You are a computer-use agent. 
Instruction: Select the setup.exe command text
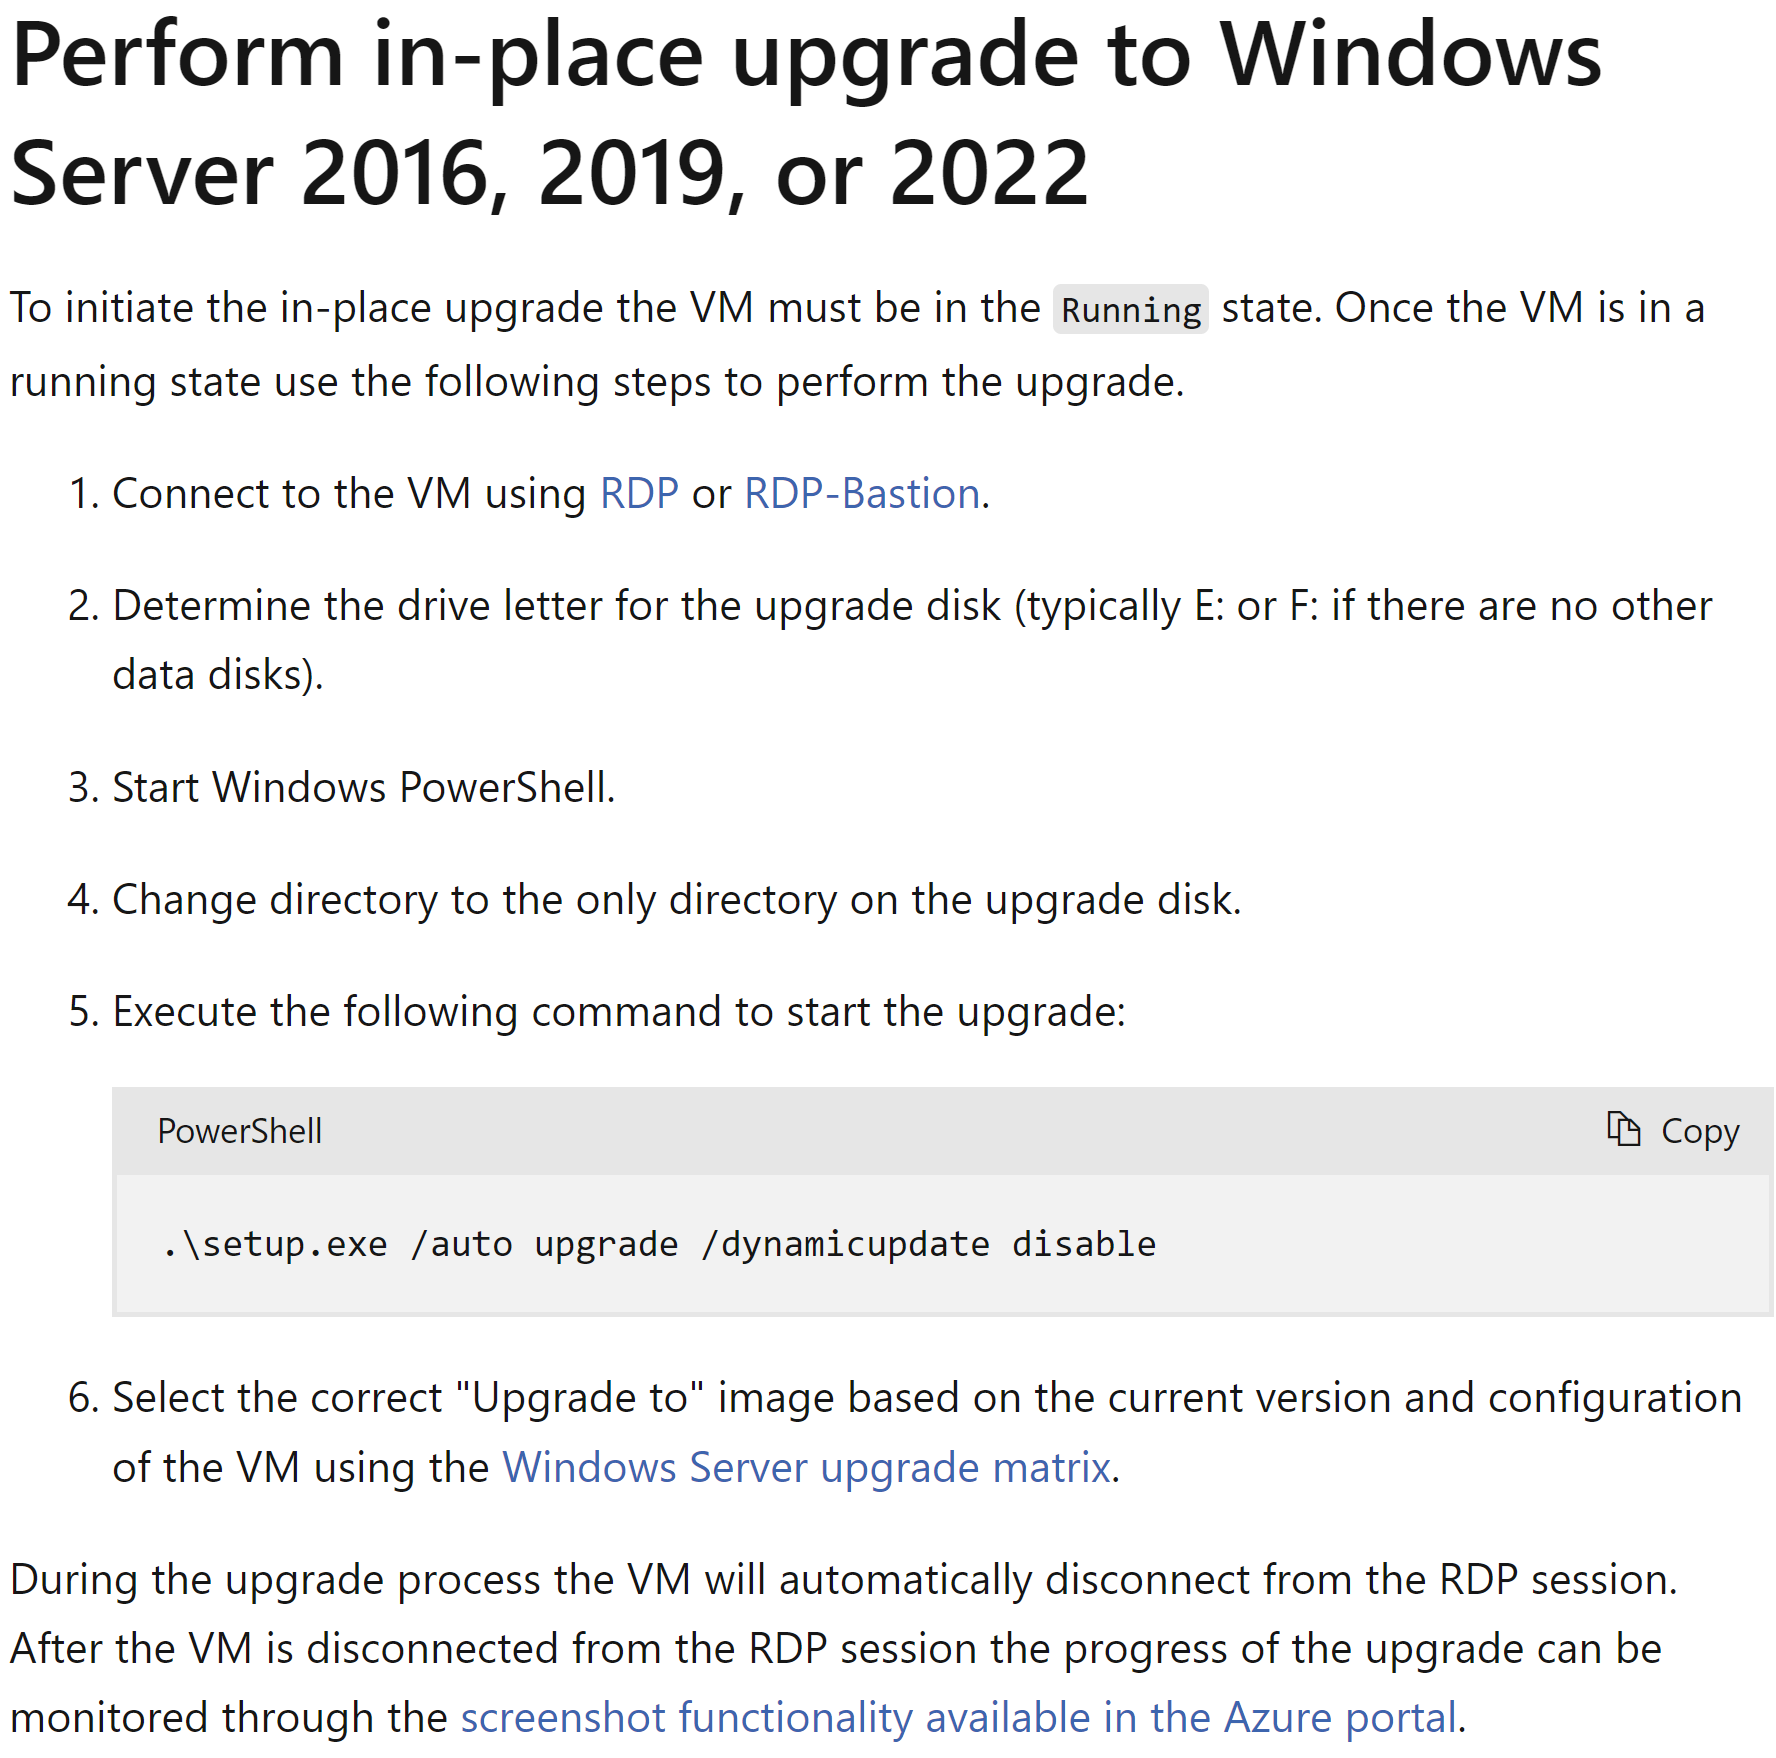(x=657, y=1243)
